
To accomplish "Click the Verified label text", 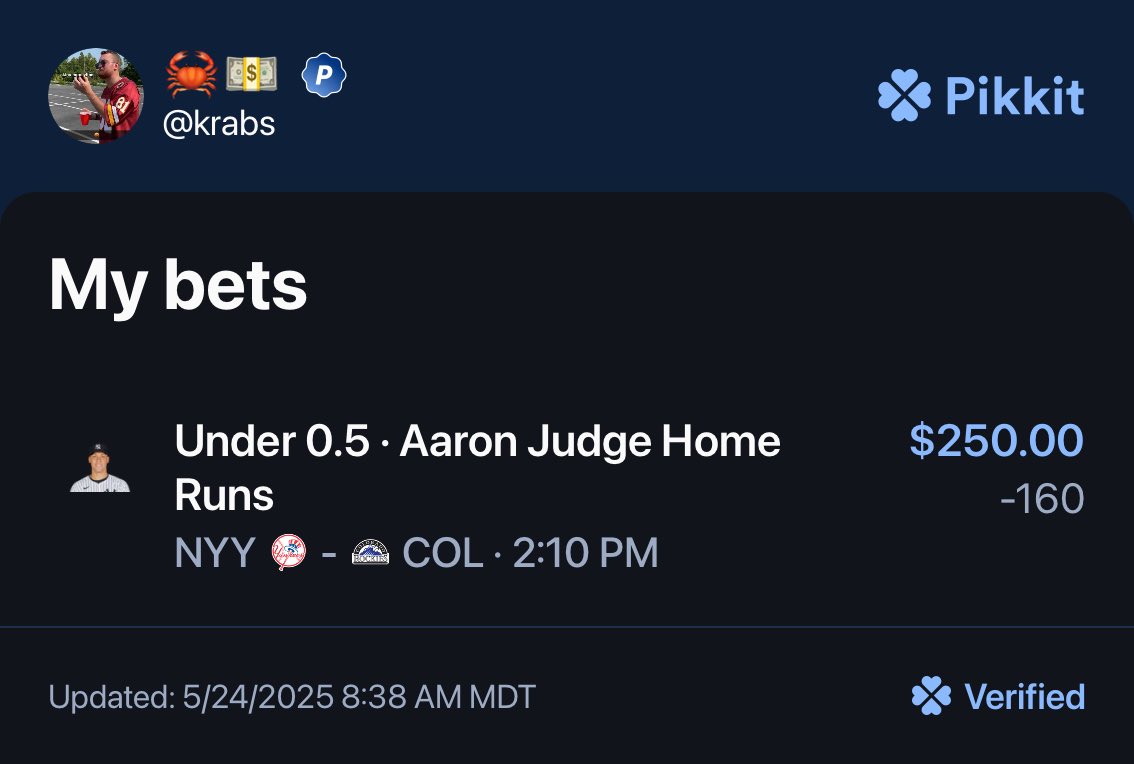I will tap(1024, 696).
